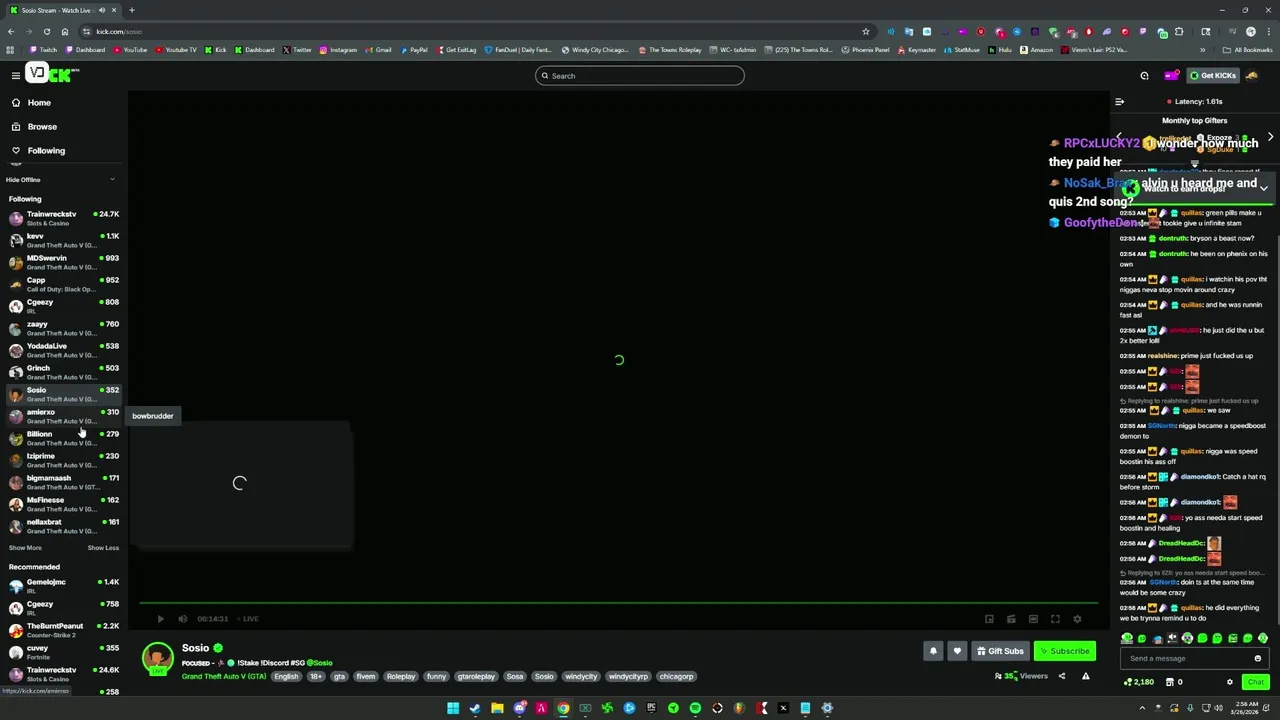Jump to LIVE in the player

click(x=248, y=618)
